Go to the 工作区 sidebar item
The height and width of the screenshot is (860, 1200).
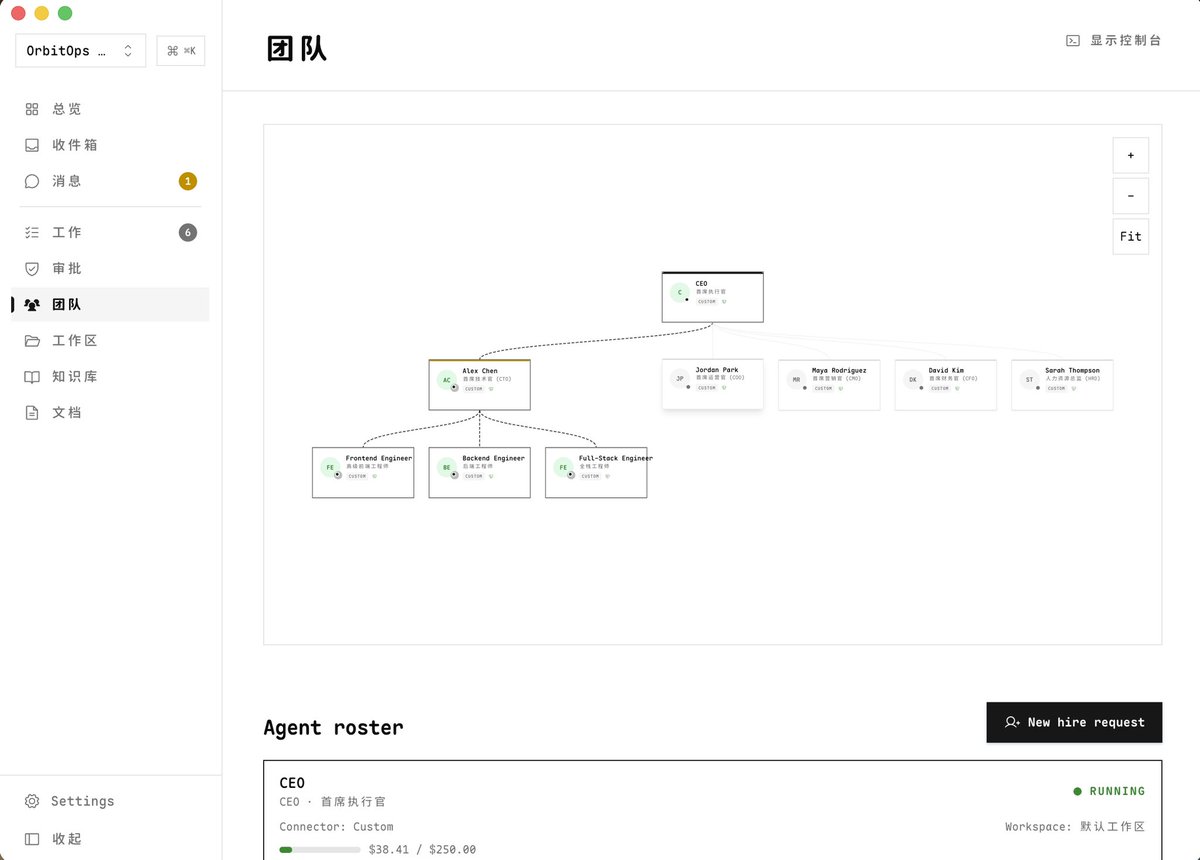coord(110,340)
